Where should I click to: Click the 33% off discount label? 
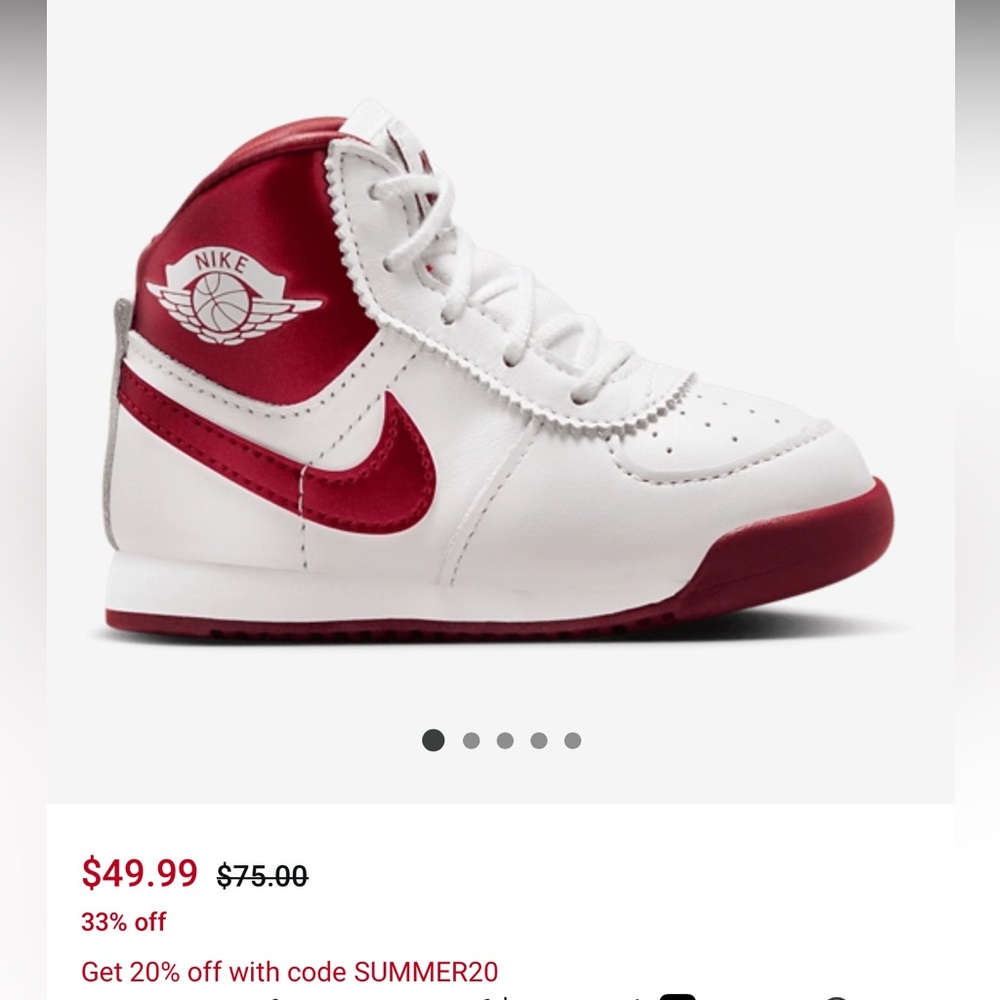[123, 923]
